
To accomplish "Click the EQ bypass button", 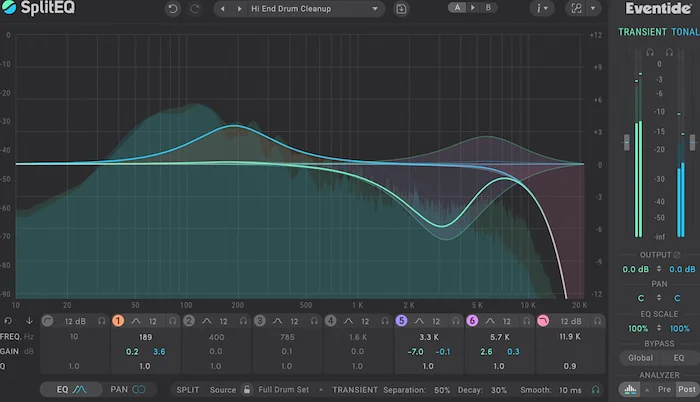I will [679, 358].
